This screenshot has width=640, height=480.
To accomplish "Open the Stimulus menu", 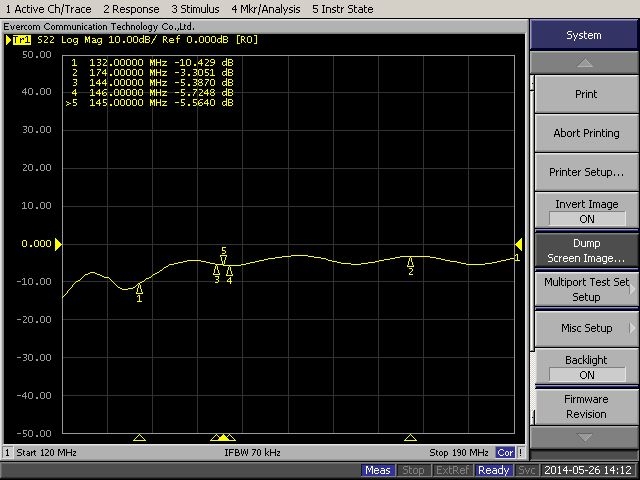I will (x=195, y=9).
